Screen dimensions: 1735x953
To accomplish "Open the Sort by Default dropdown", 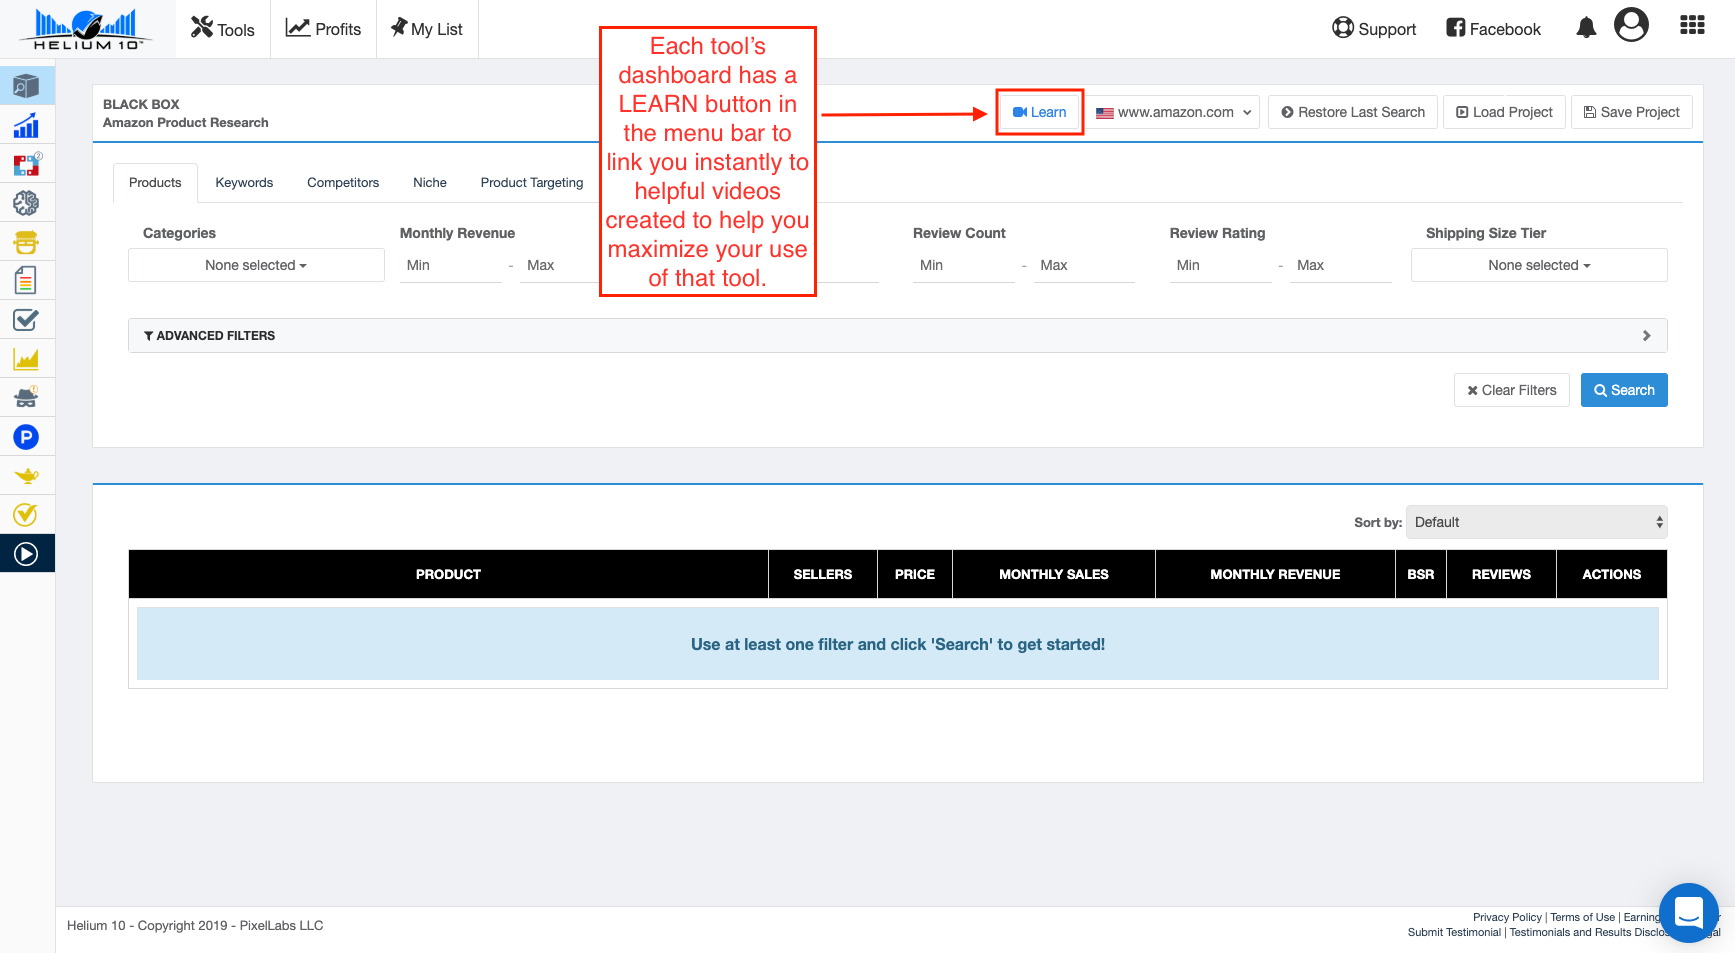I will [1536, 522].
